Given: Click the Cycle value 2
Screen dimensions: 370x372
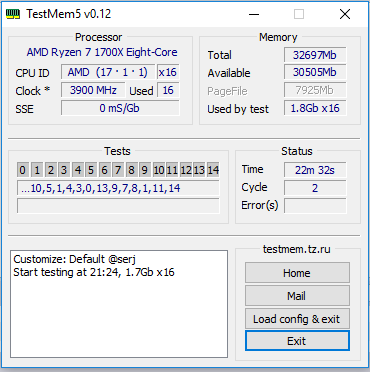Looking at the screenshot, I should [315, 188].
